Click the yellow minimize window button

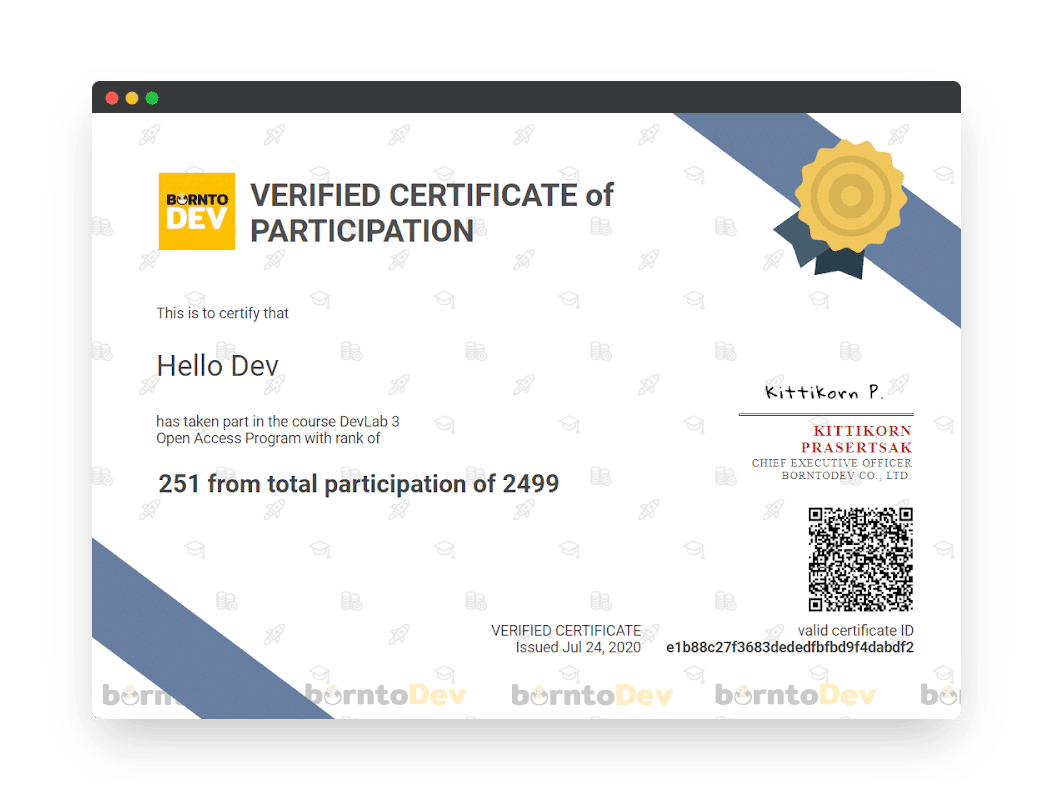(132, 98)
